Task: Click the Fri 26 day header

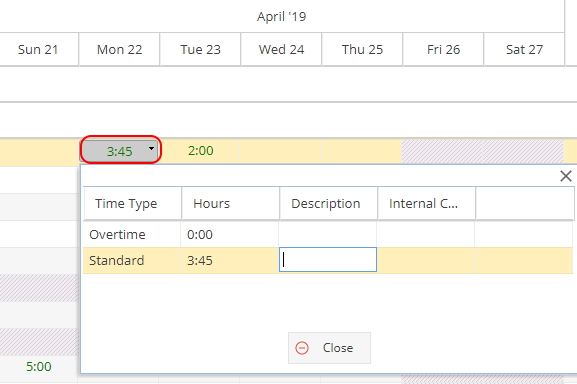Action: coord(443,49)
